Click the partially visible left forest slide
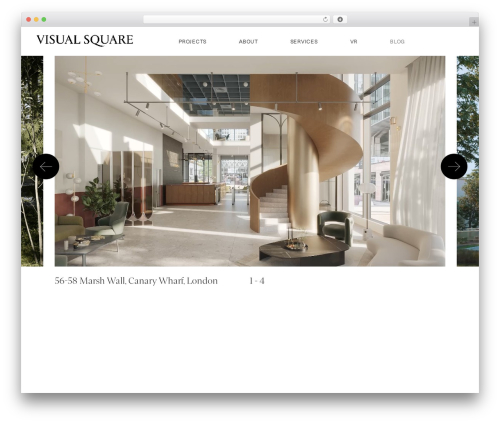Image resolution: width=500 pixels, height=423 pixels. tap(32, 161)
